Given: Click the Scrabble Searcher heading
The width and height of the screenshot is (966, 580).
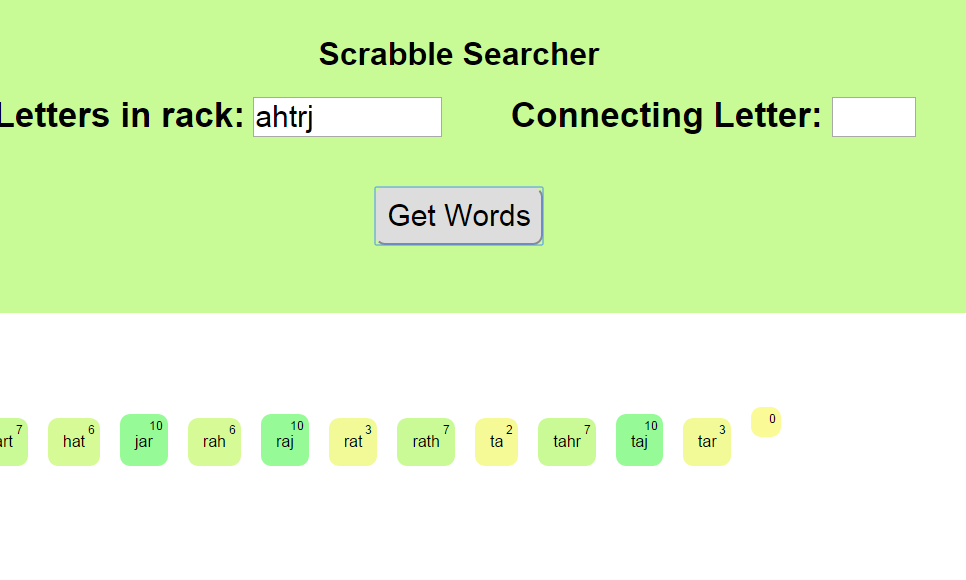Looking at the screenshot, I should pyautogui.click(x=459, y=54).
